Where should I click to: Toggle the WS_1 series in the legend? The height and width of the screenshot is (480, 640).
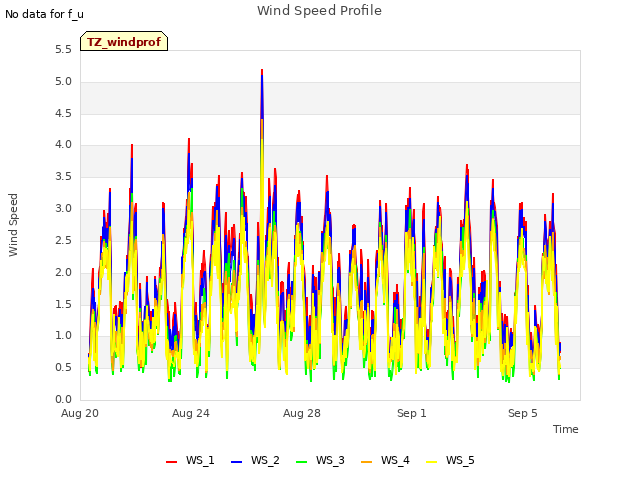tap(190, 461)
